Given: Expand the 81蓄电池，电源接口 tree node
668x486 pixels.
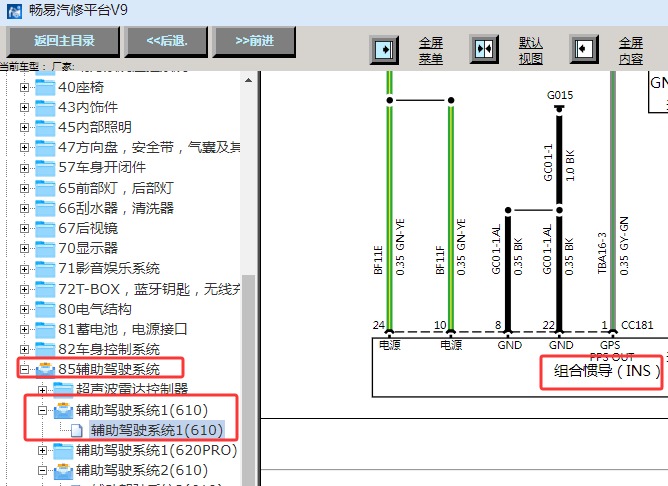Looking at the screenshot, I should (x=24, y=329).
